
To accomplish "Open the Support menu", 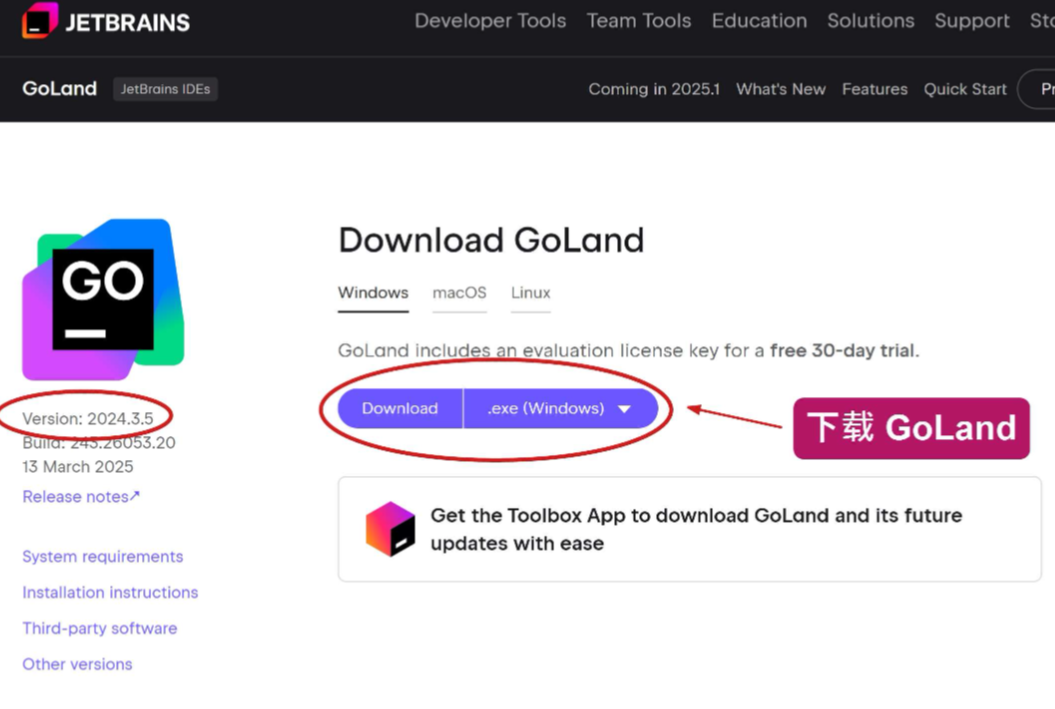I will 972,21.
